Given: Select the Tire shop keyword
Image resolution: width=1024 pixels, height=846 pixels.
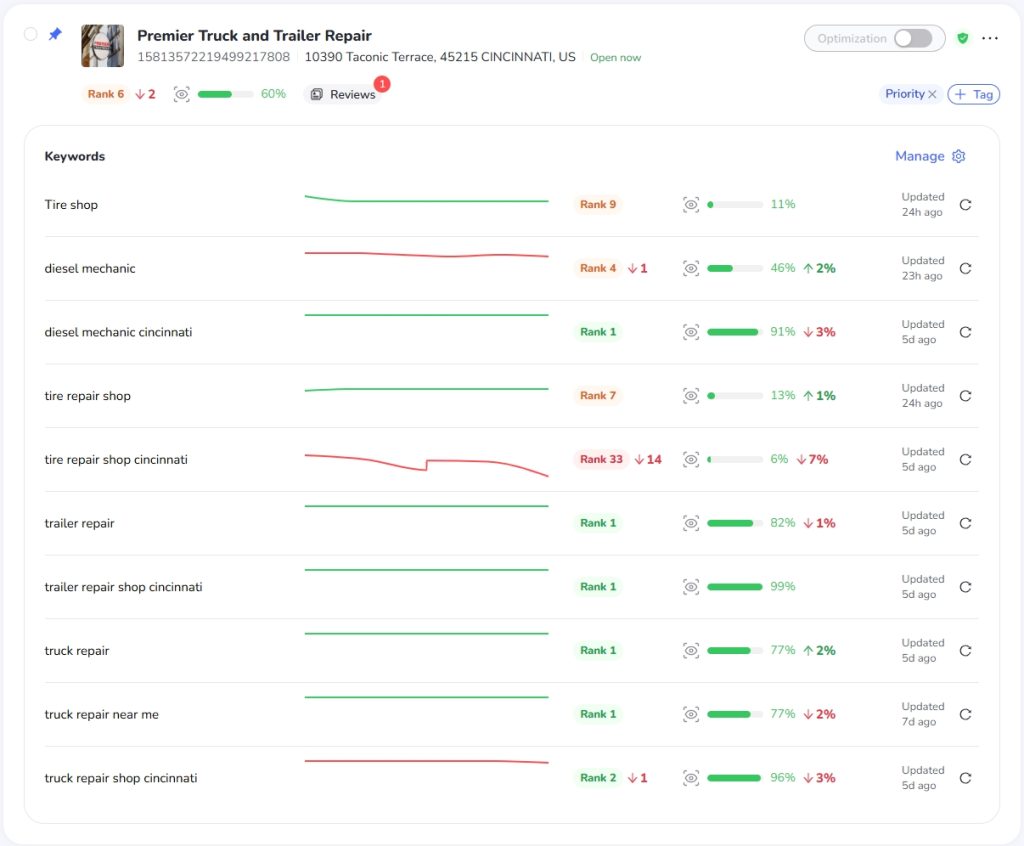Looking at the screenshot, I should point(71,204).
